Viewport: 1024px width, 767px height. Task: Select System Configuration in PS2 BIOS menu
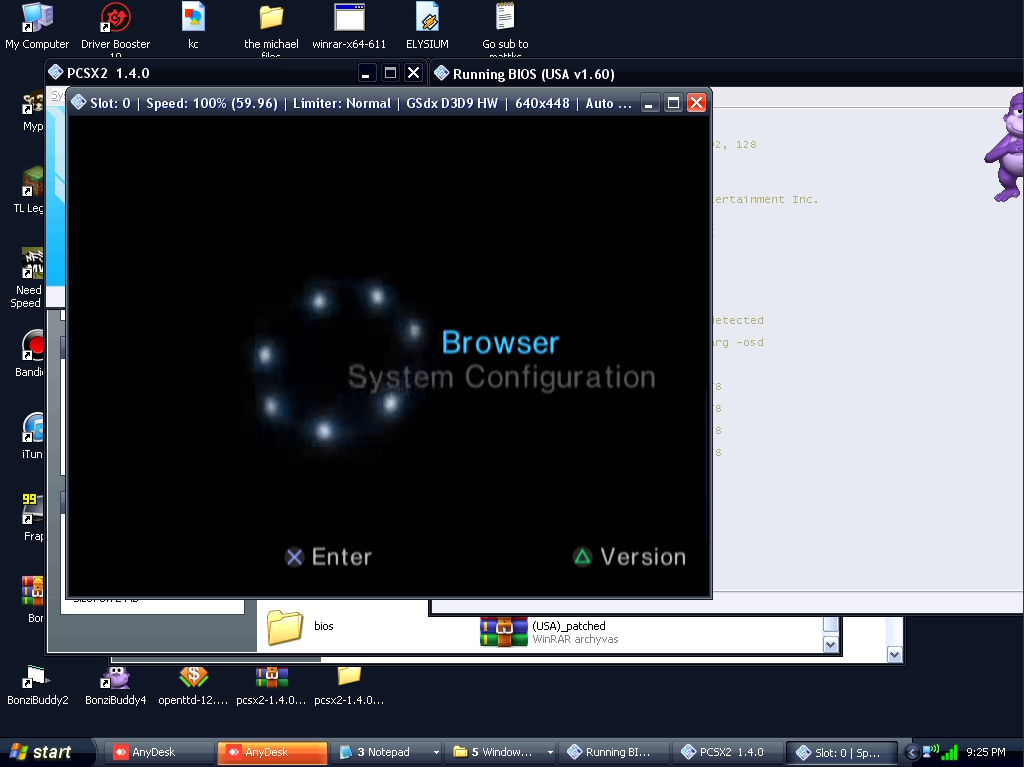point(502,377)
